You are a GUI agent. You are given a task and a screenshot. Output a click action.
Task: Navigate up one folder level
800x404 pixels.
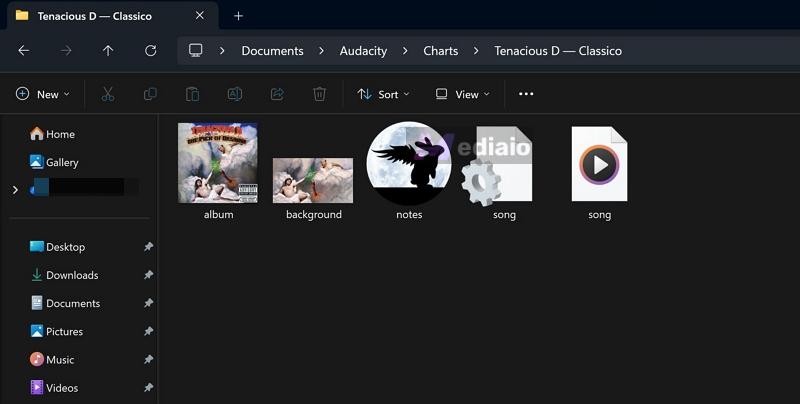click(108, 50)
